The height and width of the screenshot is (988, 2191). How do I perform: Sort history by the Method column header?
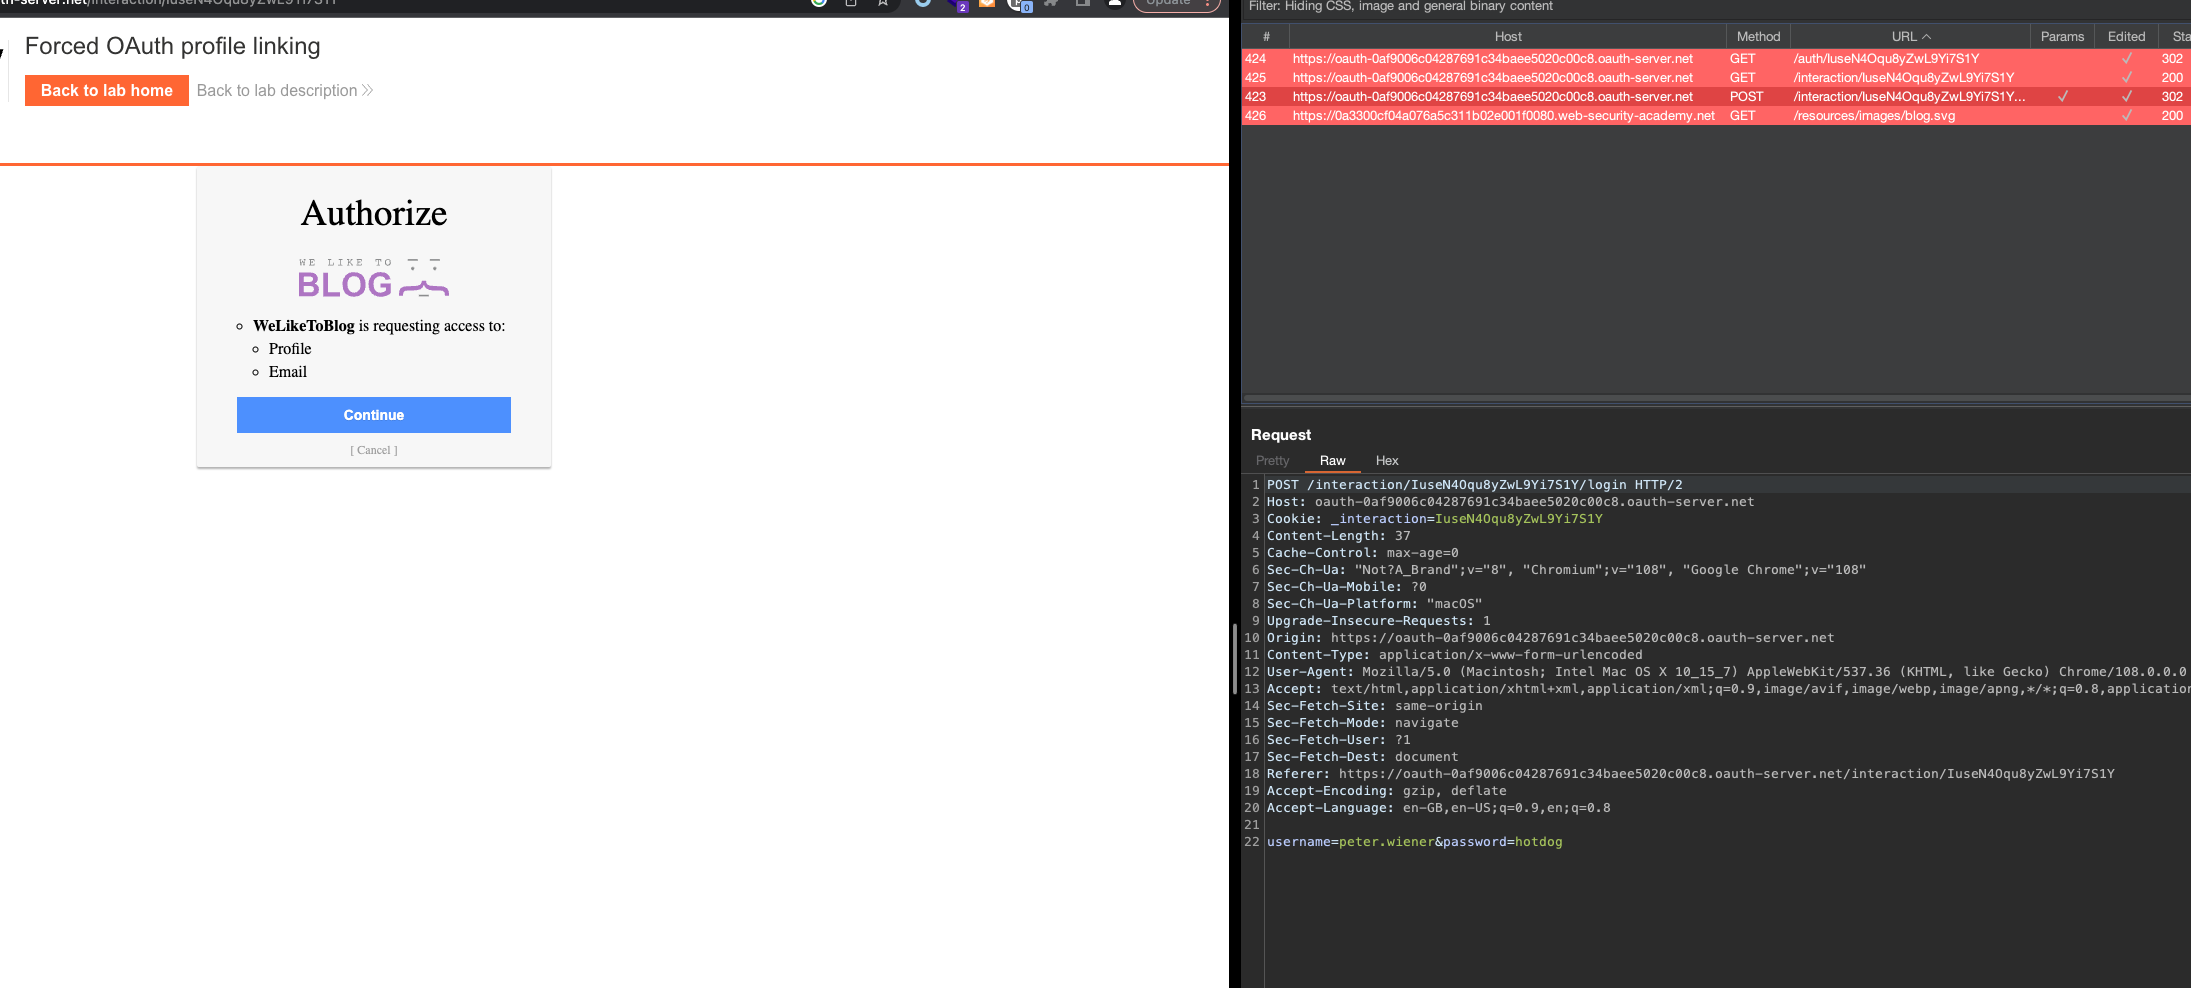(x=1758, y=37)
